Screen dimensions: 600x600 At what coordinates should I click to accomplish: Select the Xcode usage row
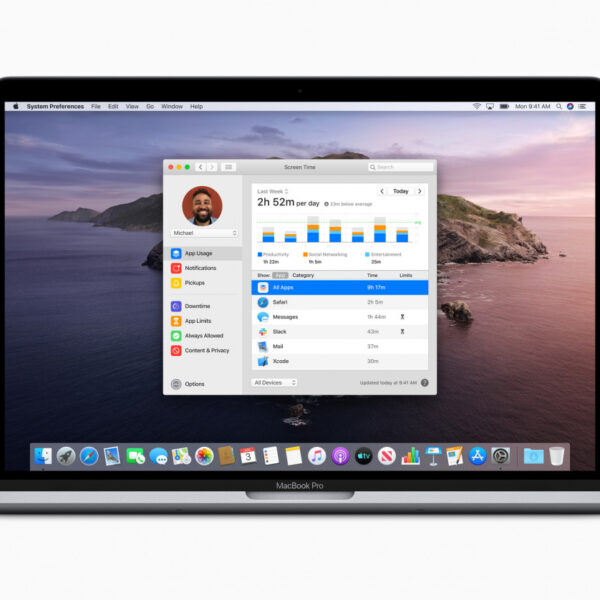(x=340, y=361)
